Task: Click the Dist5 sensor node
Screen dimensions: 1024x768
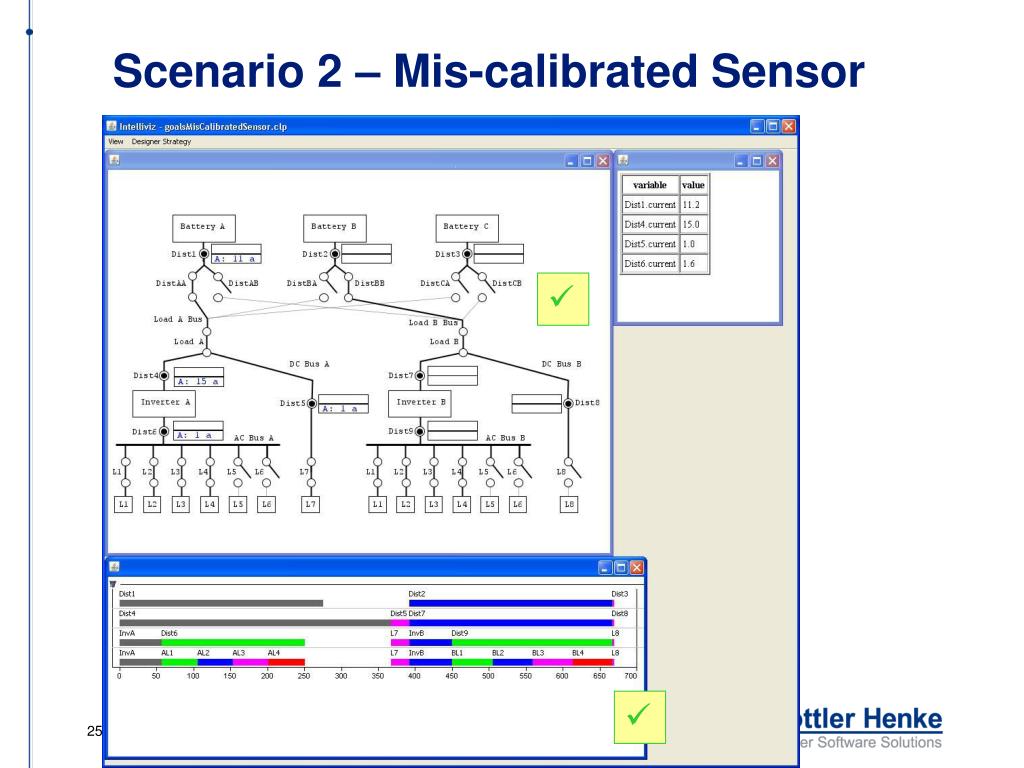Action: pos(312,404)
